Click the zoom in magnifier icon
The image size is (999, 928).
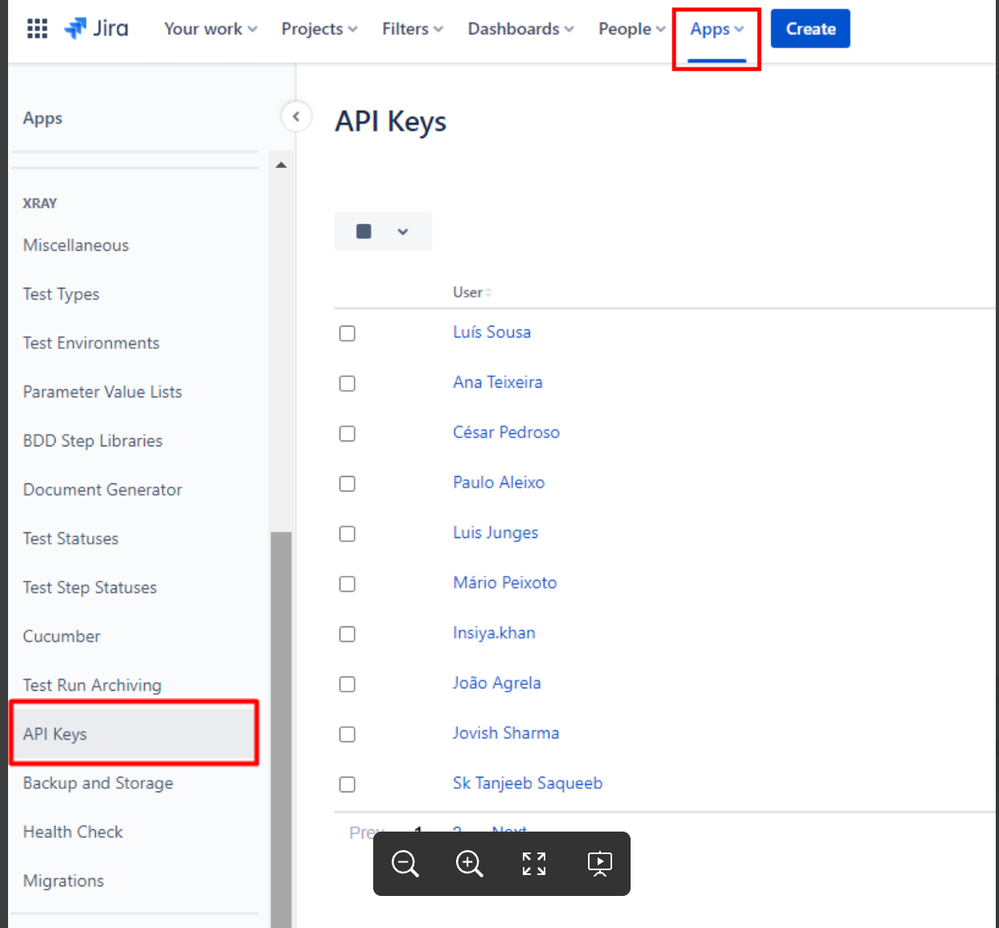pos(470,864)
